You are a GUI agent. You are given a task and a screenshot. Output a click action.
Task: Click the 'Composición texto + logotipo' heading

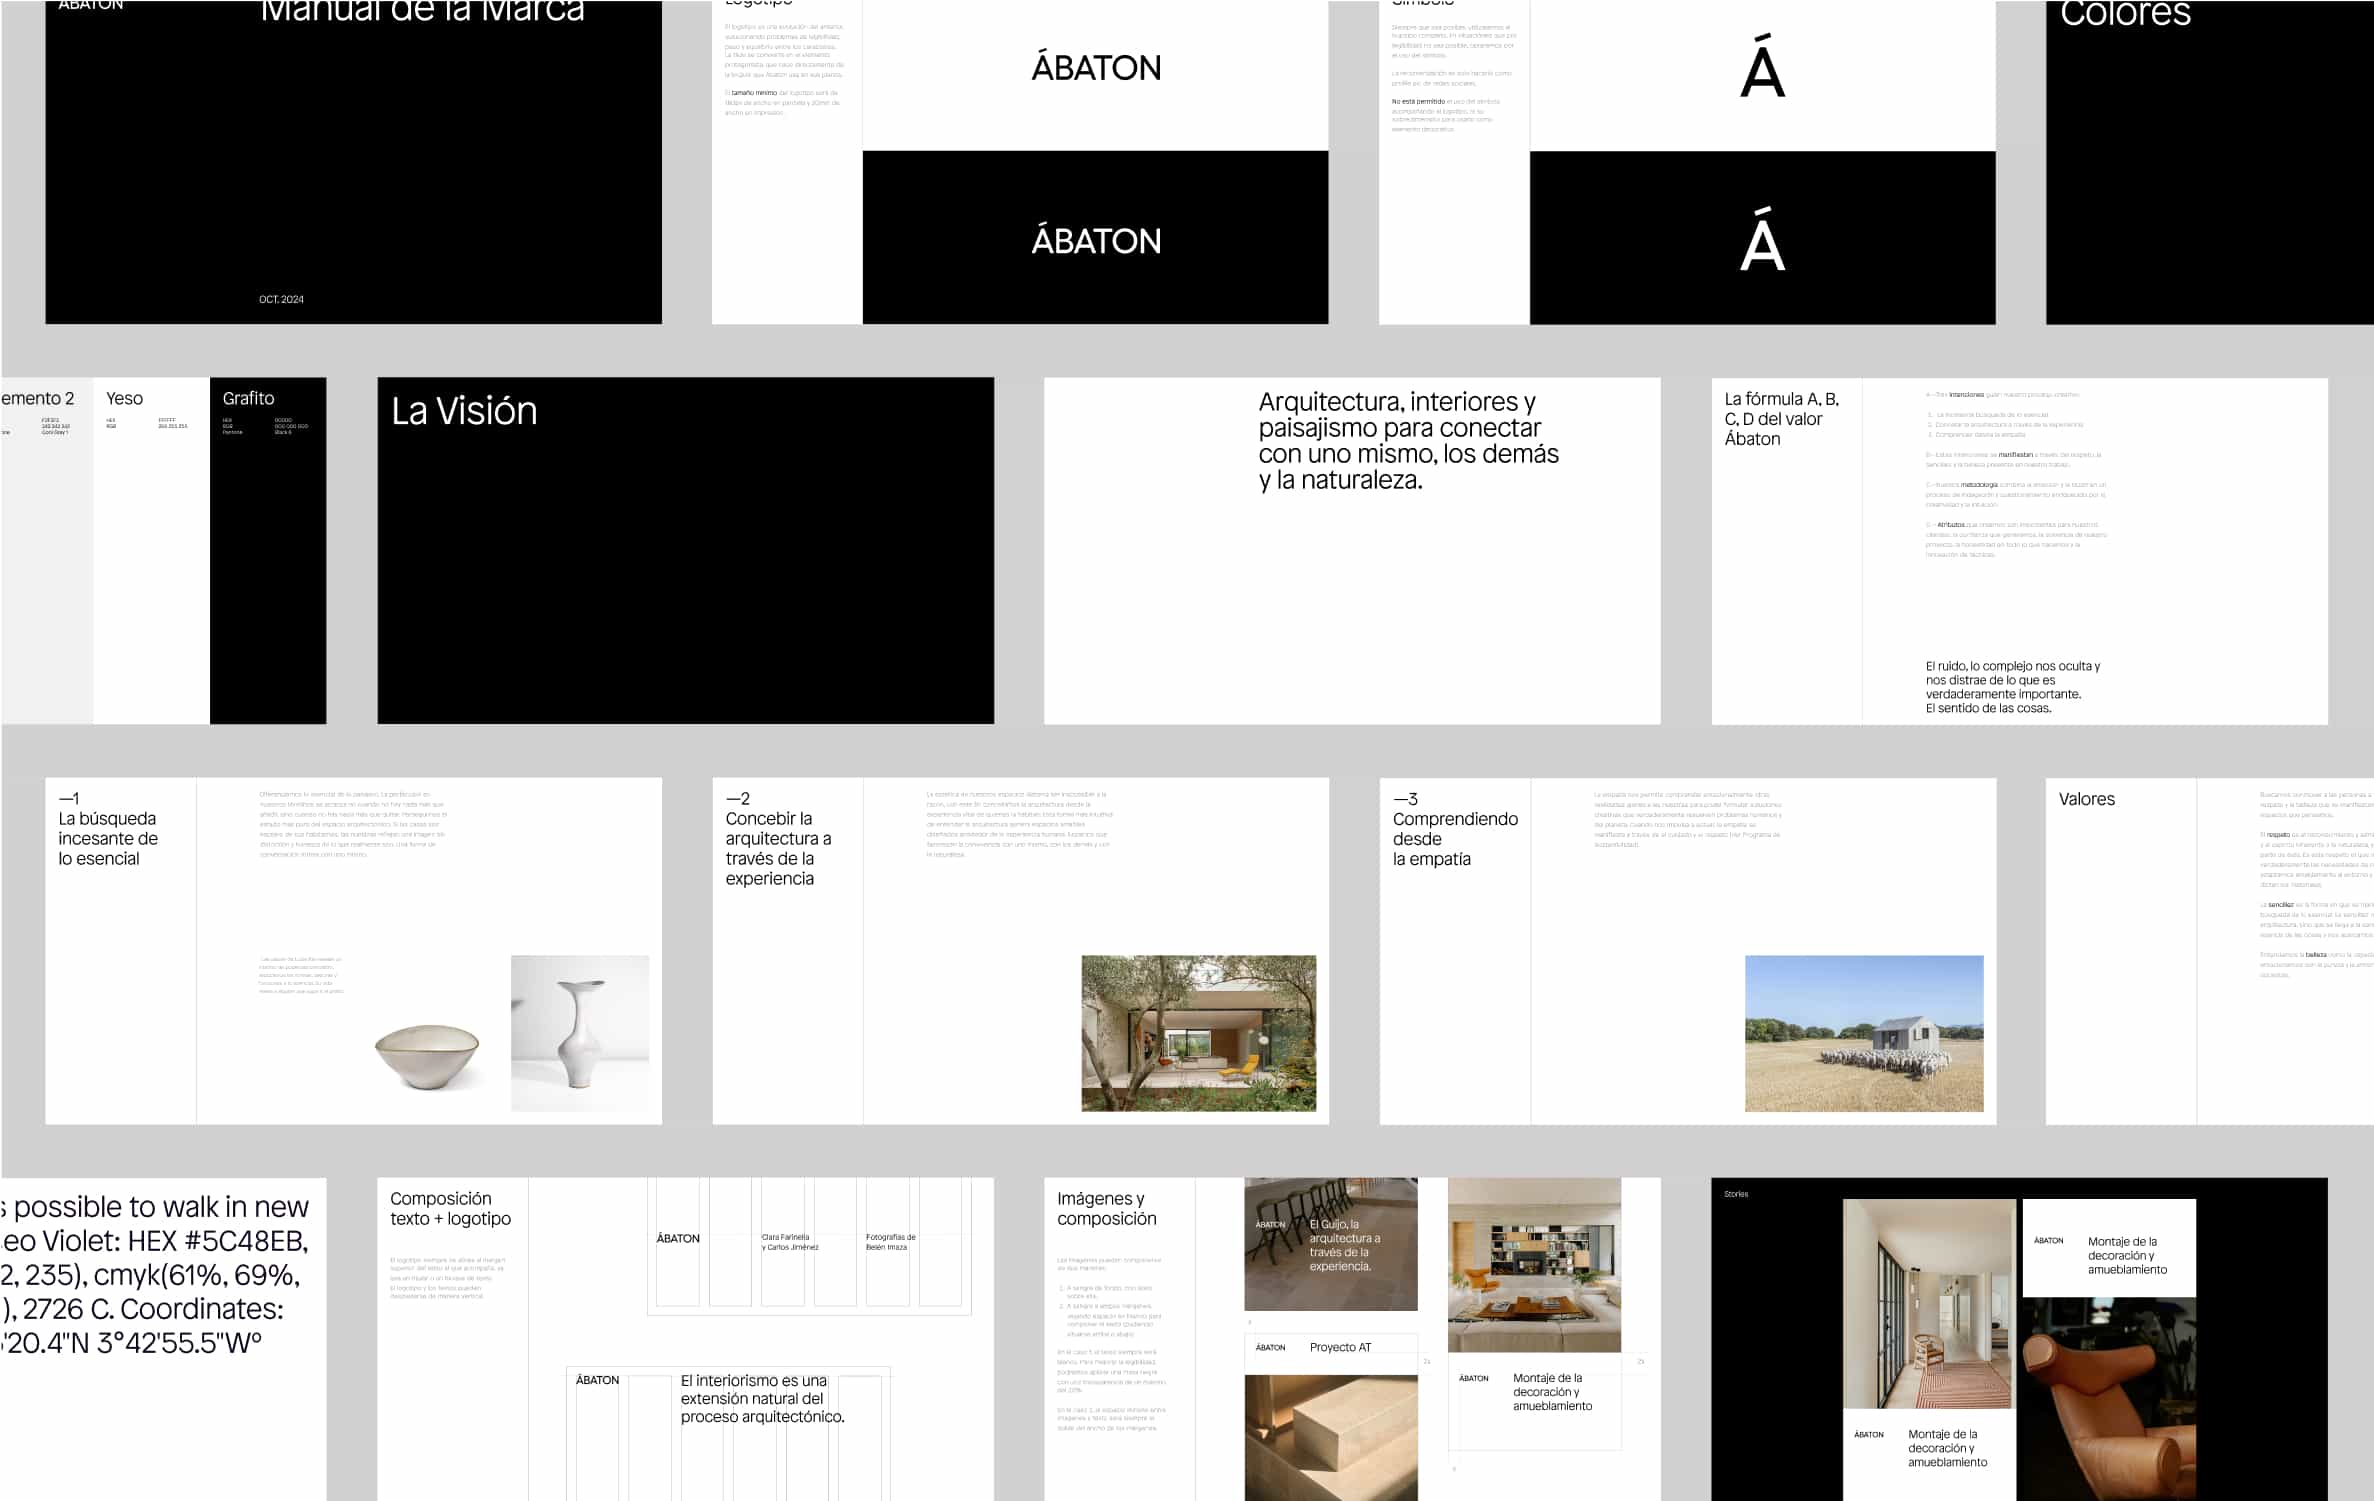(x=450, y=1208)
